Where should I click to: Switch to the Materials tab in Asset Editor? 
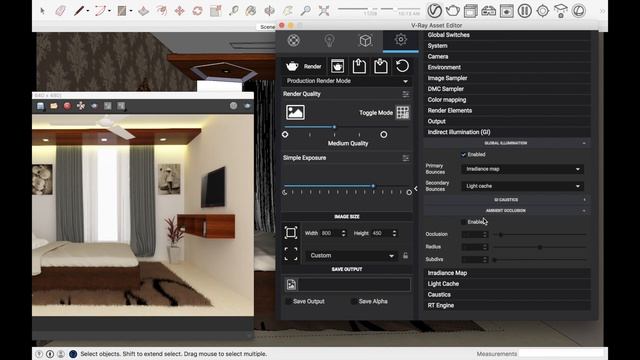coord(294,40)
